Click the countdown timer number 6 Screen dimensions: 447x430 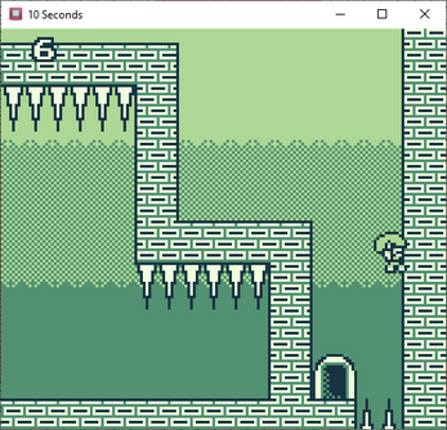click(44, 49)
